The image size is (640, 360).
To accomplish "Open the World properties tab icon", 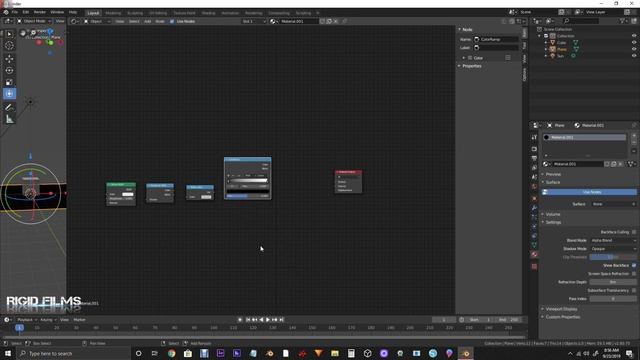I will pos(534,187).
